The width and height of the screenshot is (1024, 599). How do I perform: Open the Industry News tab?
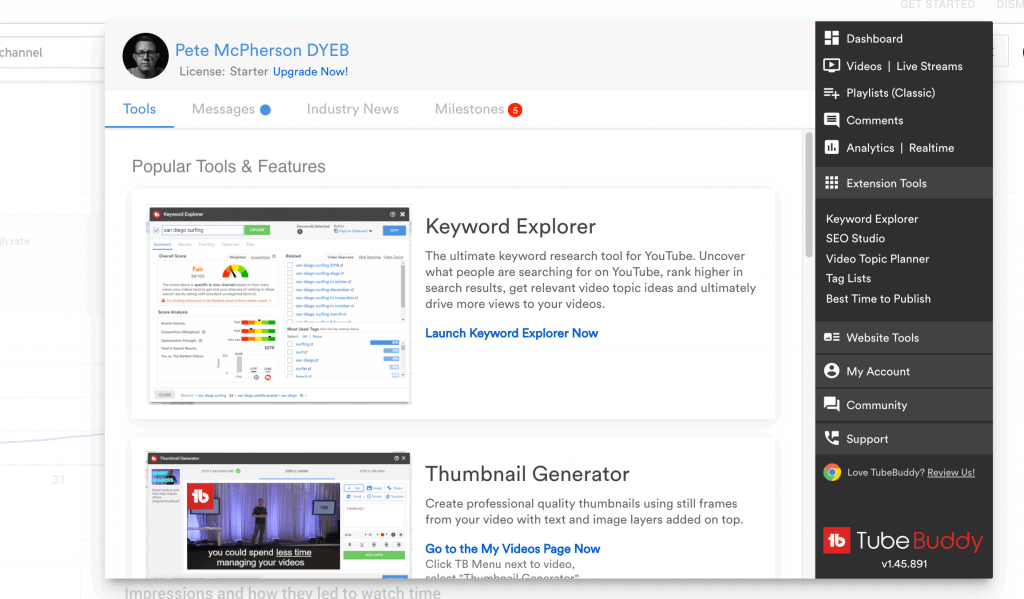point(353,109)
